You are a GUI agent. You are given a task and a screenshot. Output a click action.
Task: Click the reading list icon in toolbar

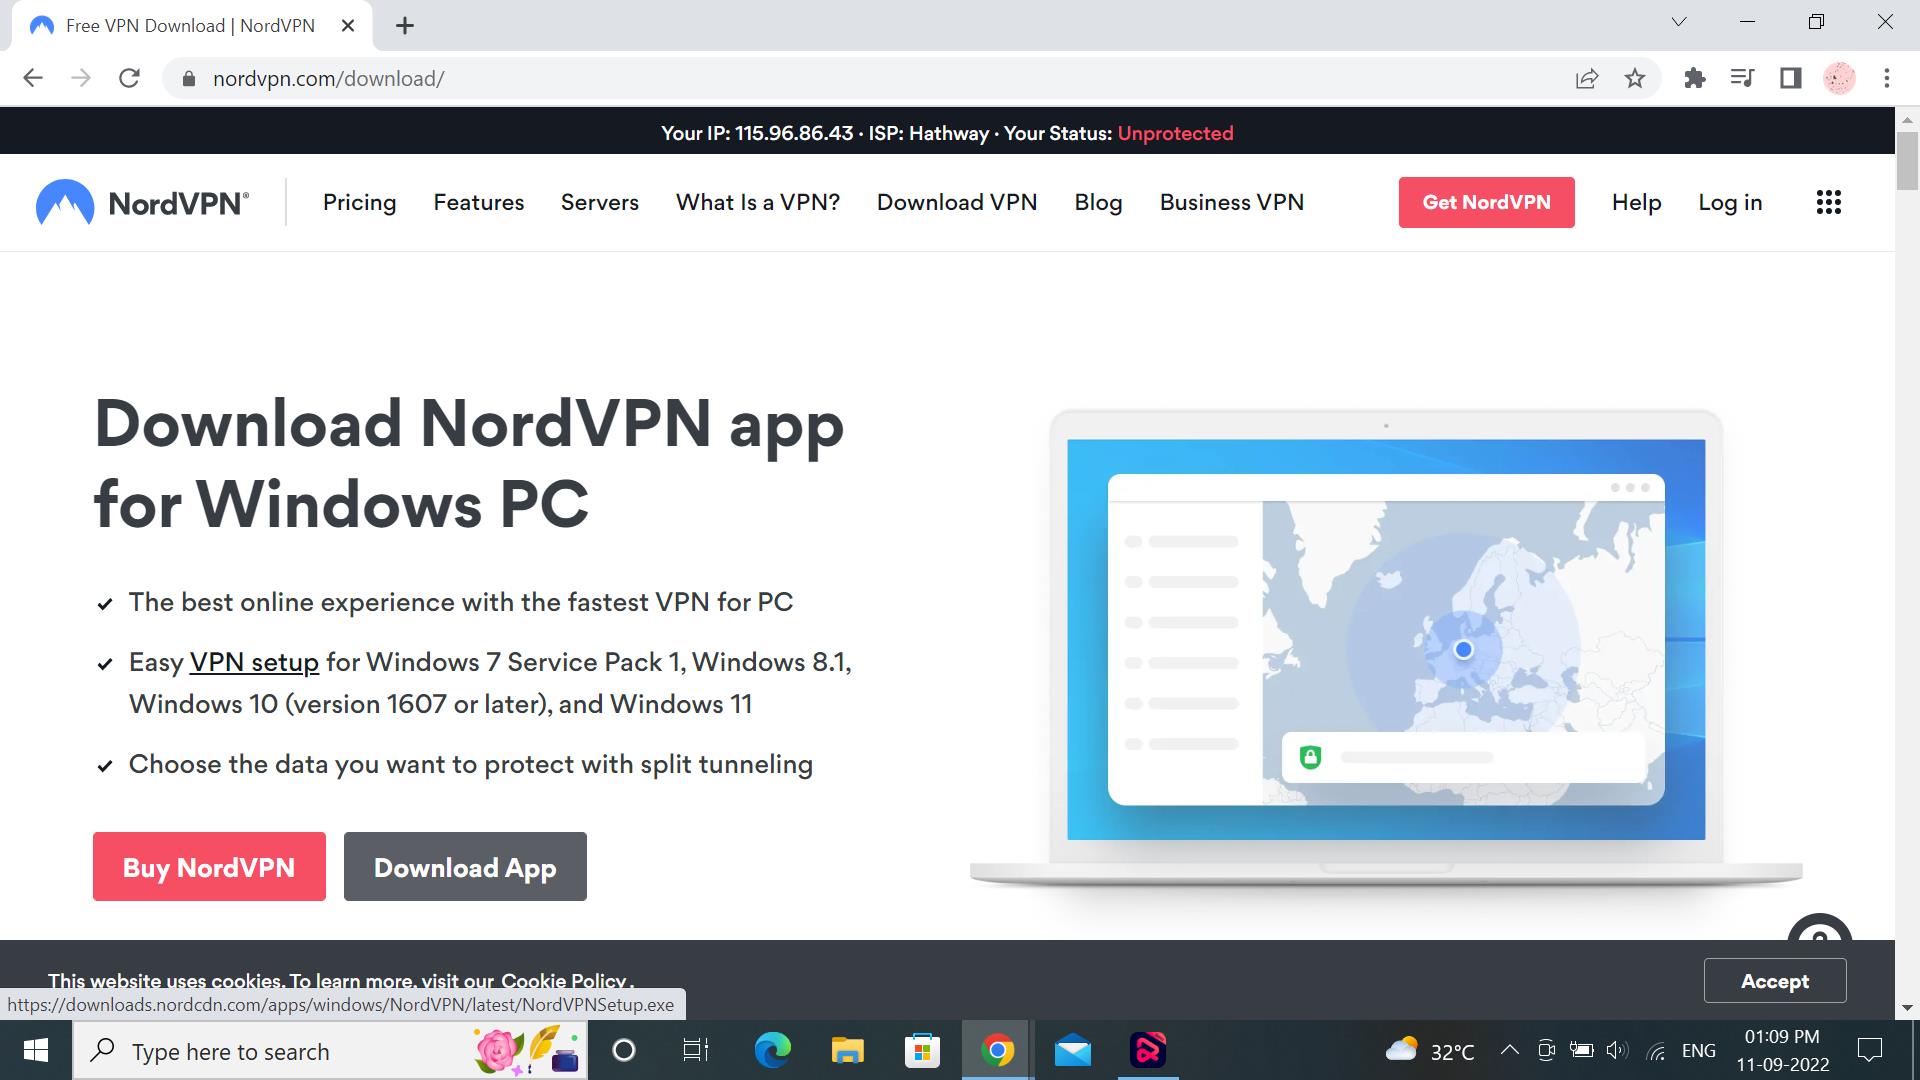click(1743, 78)
